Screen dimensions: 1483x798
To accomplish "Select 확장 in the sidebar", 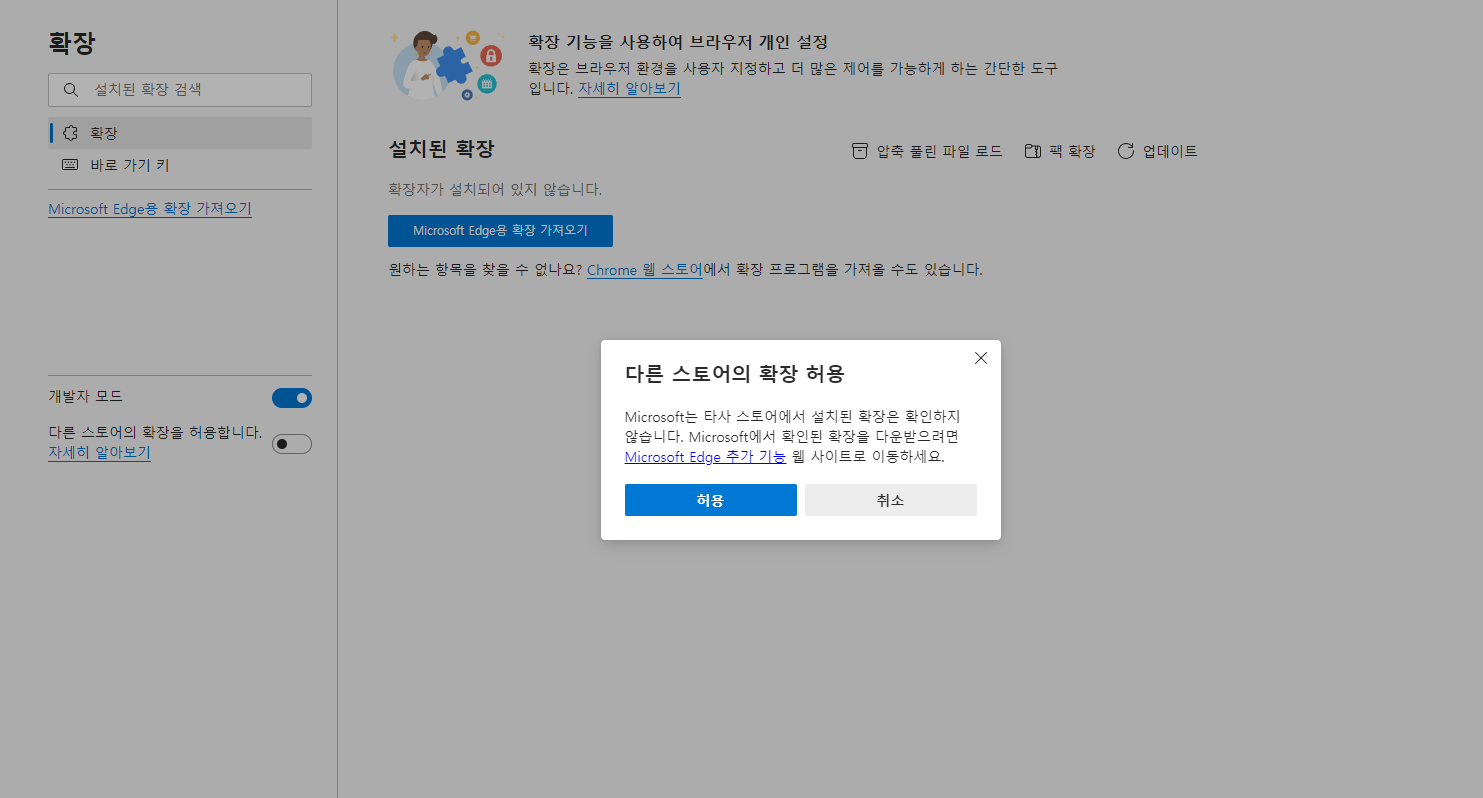I will coord(180,132).
